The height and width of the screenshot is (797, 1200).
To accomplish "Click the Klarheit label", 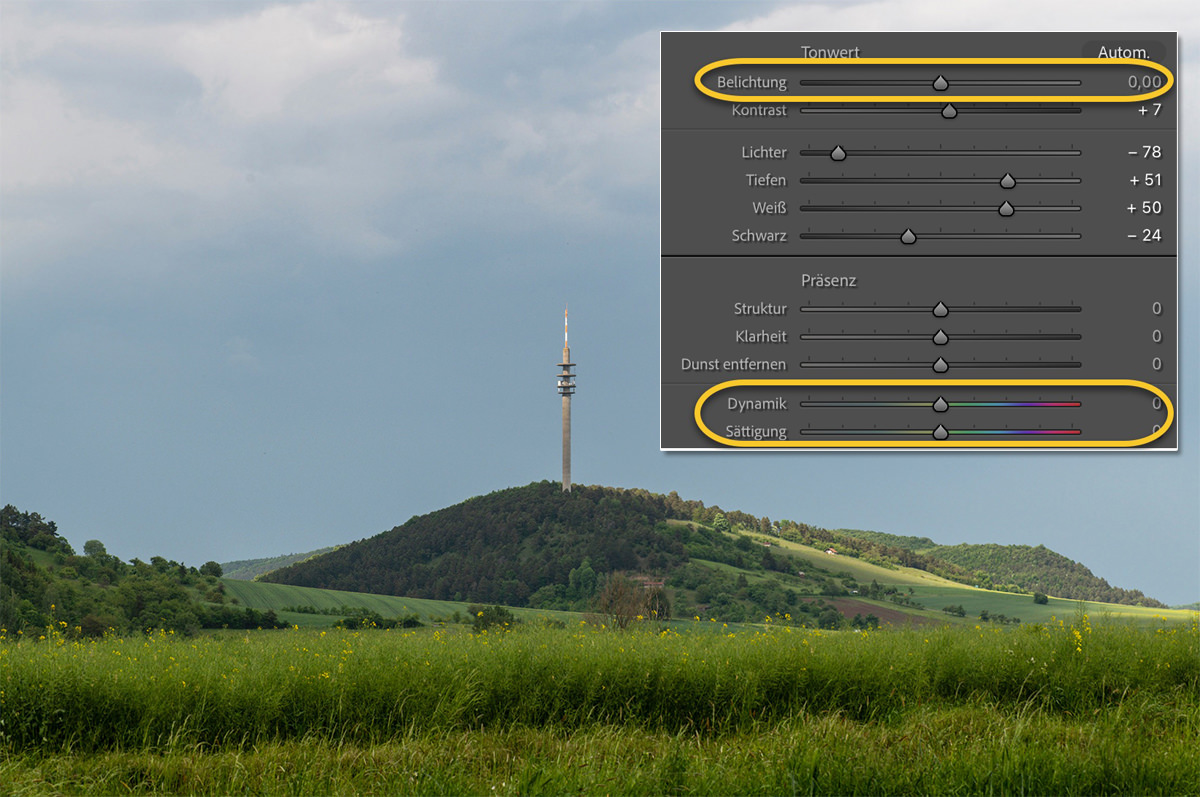I will coord(761,336).
